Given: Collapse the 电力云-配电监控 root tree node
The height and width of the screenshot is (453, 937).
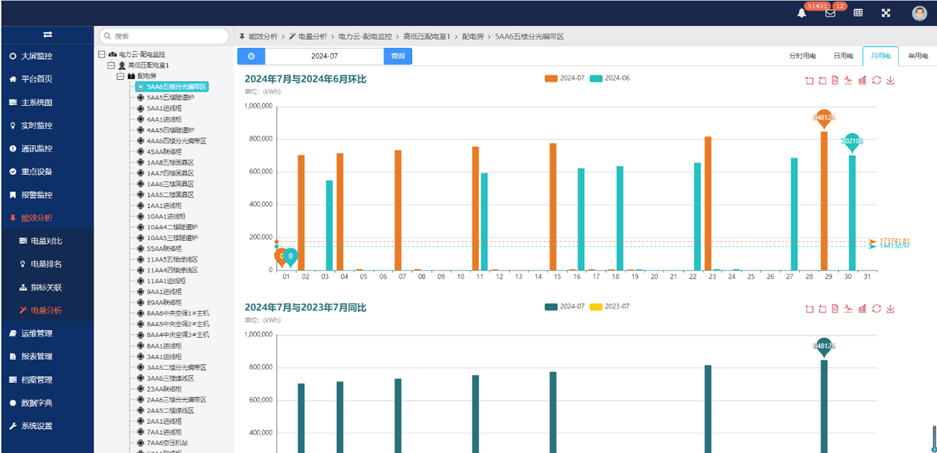Looking at the screenshot, I should pos(102,54).
